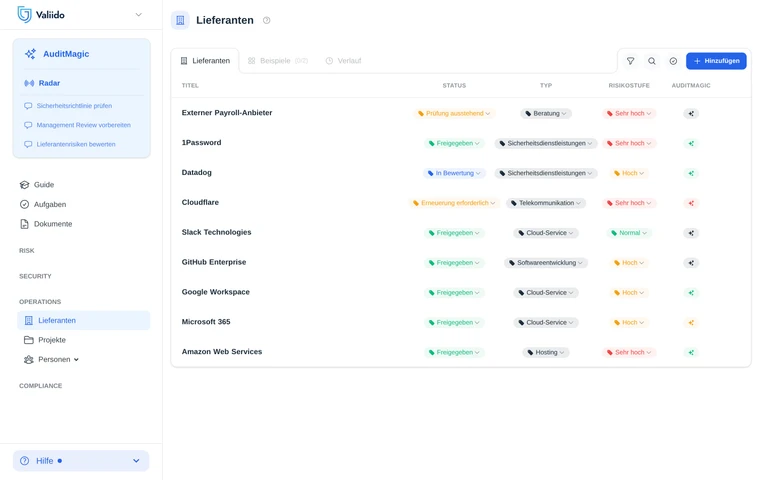Click AuditMagic sparkle icon for Cloudflare row
Image resolution: width=768 pixels, height=480 pixels.
tap(691, 203)
